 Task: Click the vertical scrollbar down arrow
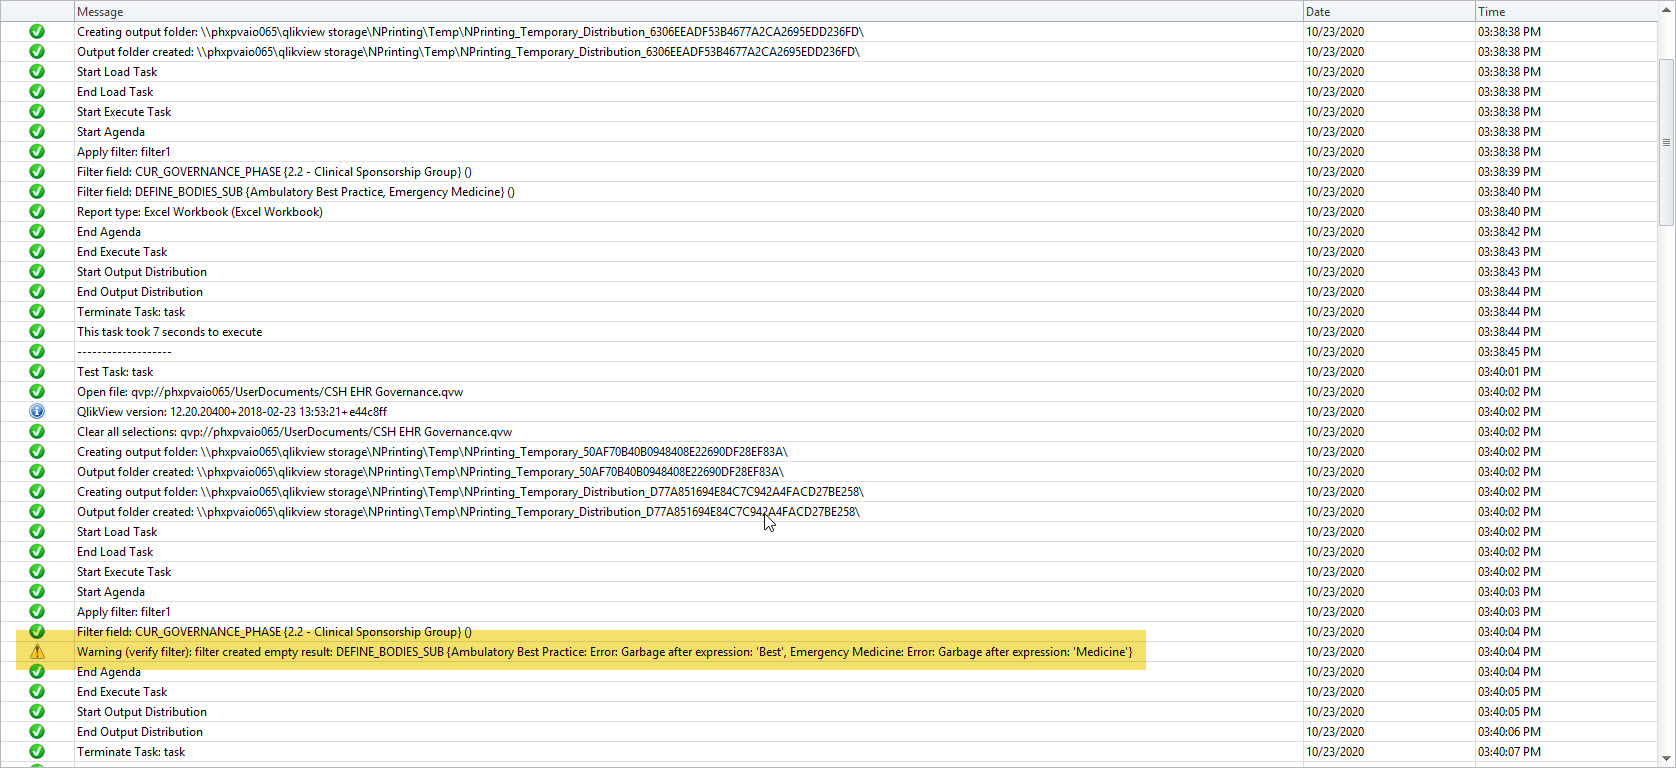tap(1666, 759)
